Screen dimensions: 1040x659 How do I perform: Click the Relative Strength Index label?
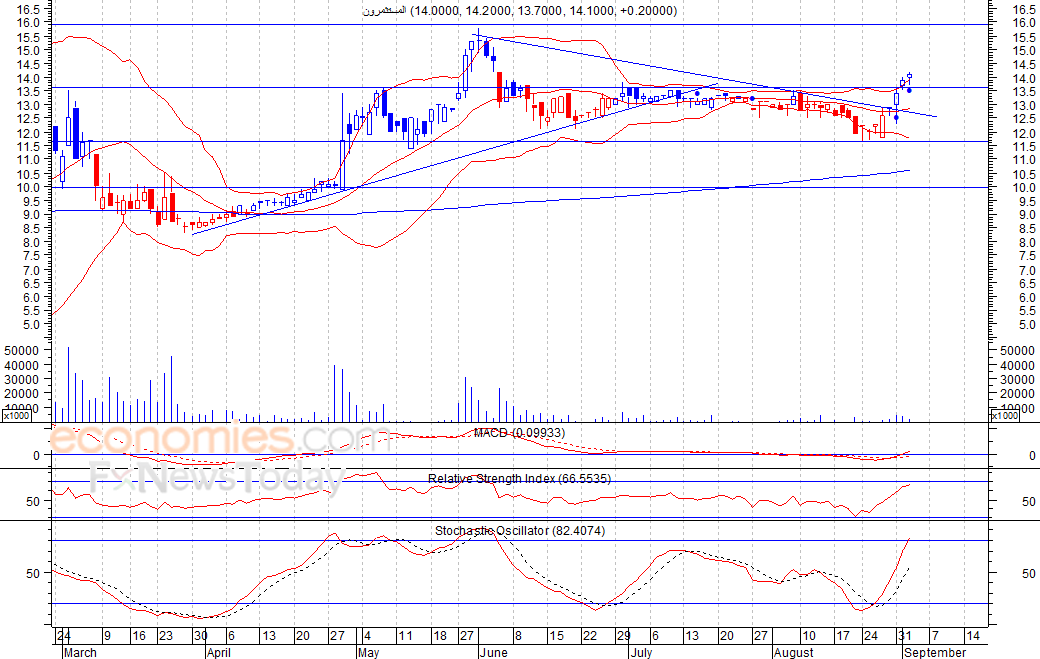(x=519, y=479)
